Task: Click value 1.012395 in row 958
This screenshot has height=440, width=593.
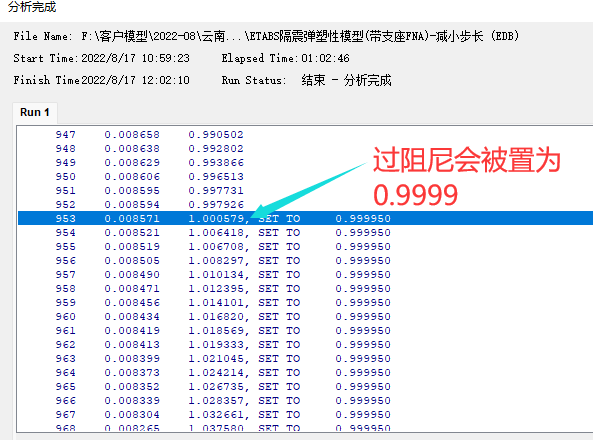Action: 216,289
